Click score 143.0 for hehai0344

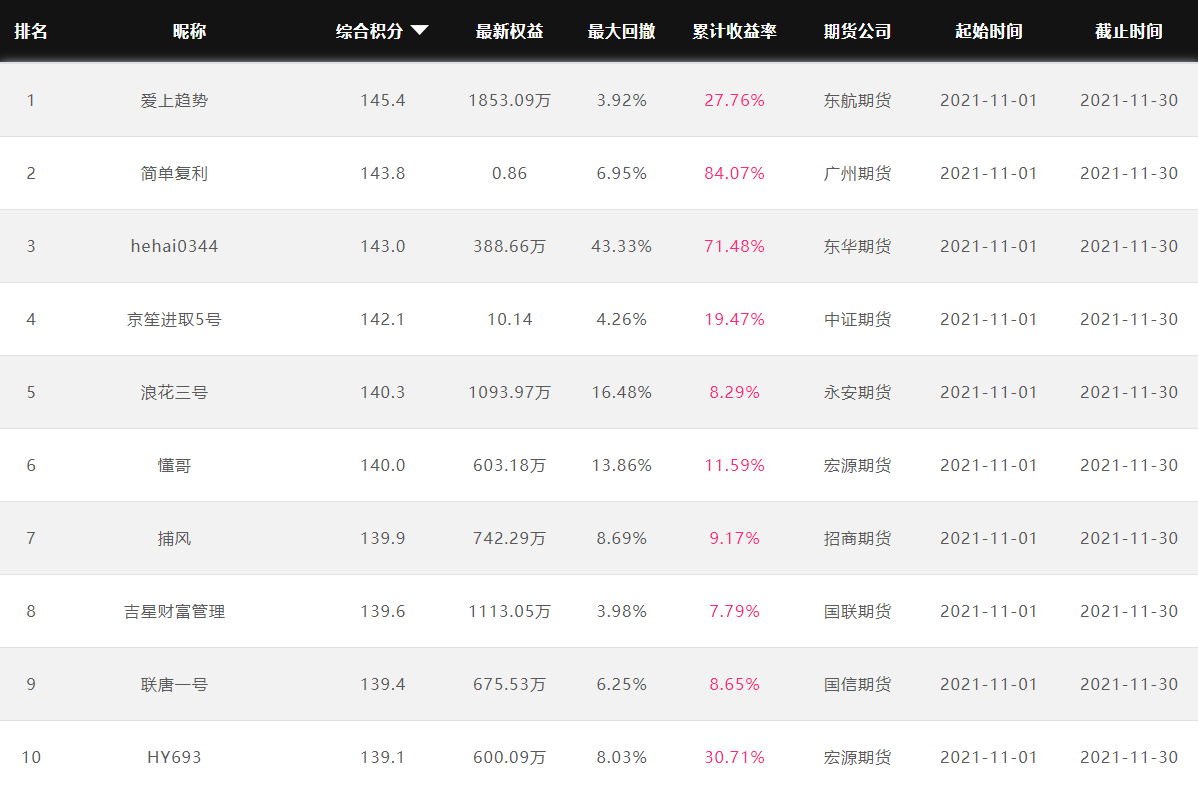383,246
